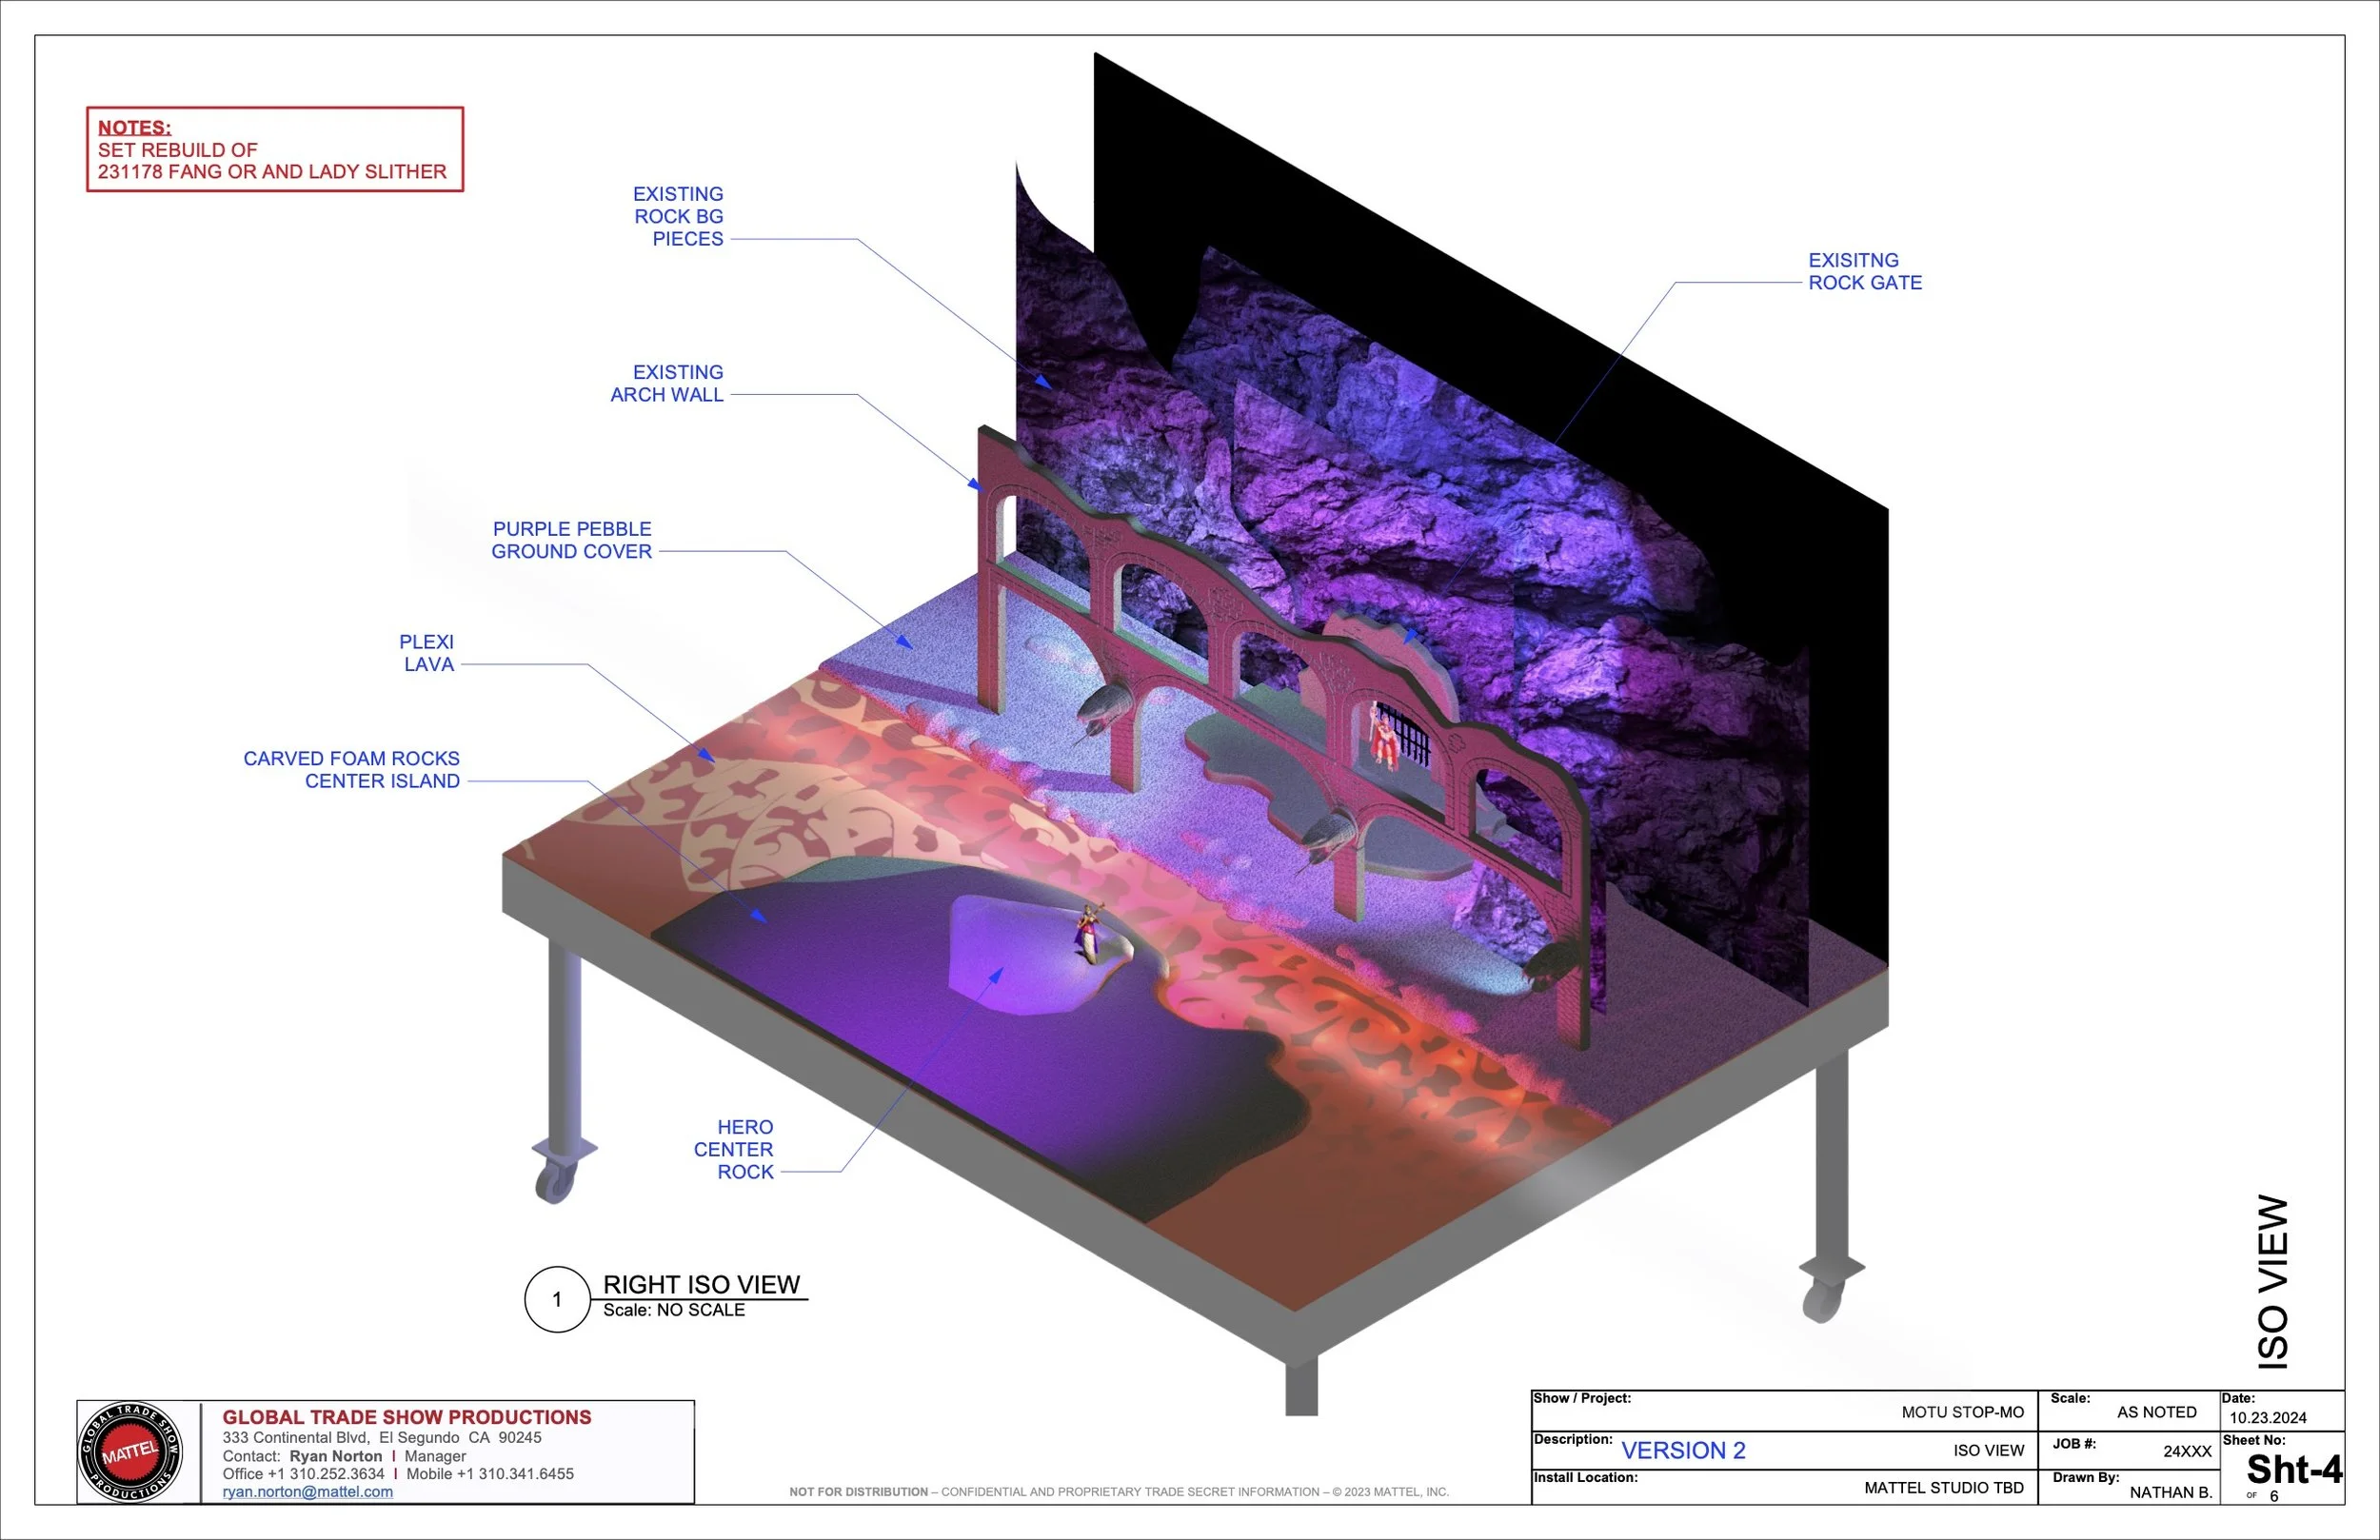Screen dimensions: 2380x1540
Task: Click the numbered view circle marker 1
Action: 557,1299
